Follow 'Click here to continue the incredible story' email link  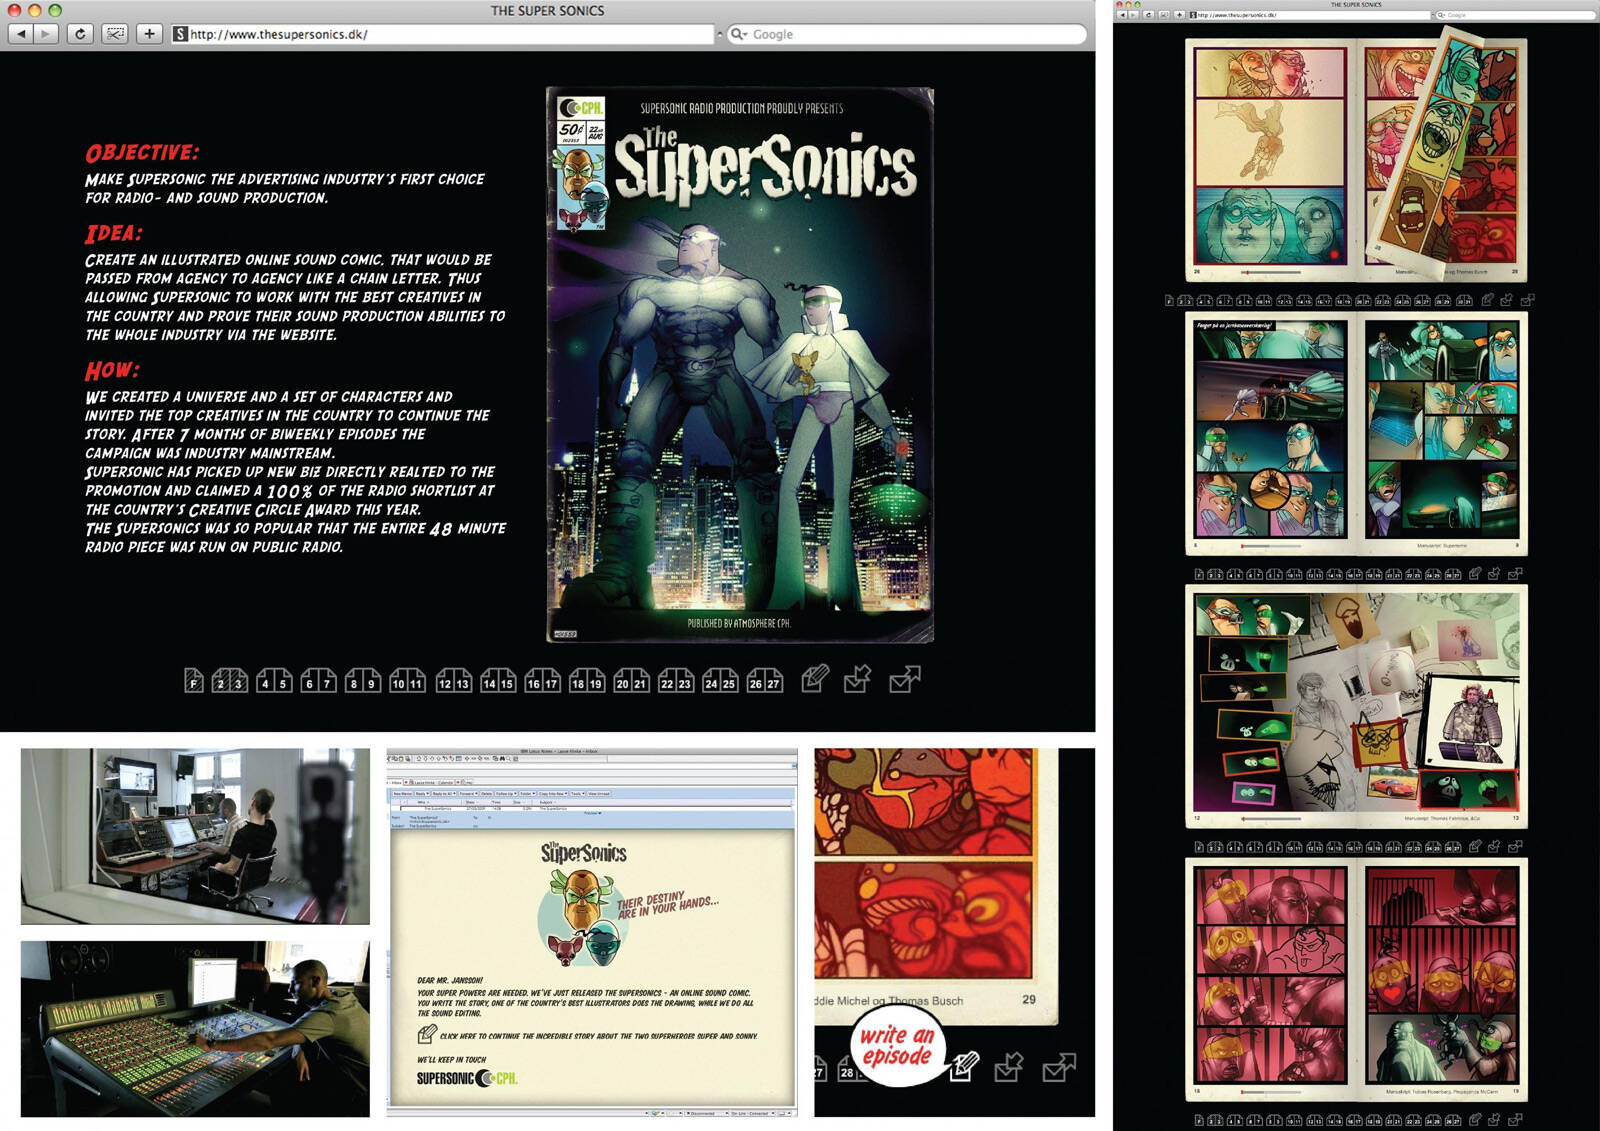(x=598, y=1036)
